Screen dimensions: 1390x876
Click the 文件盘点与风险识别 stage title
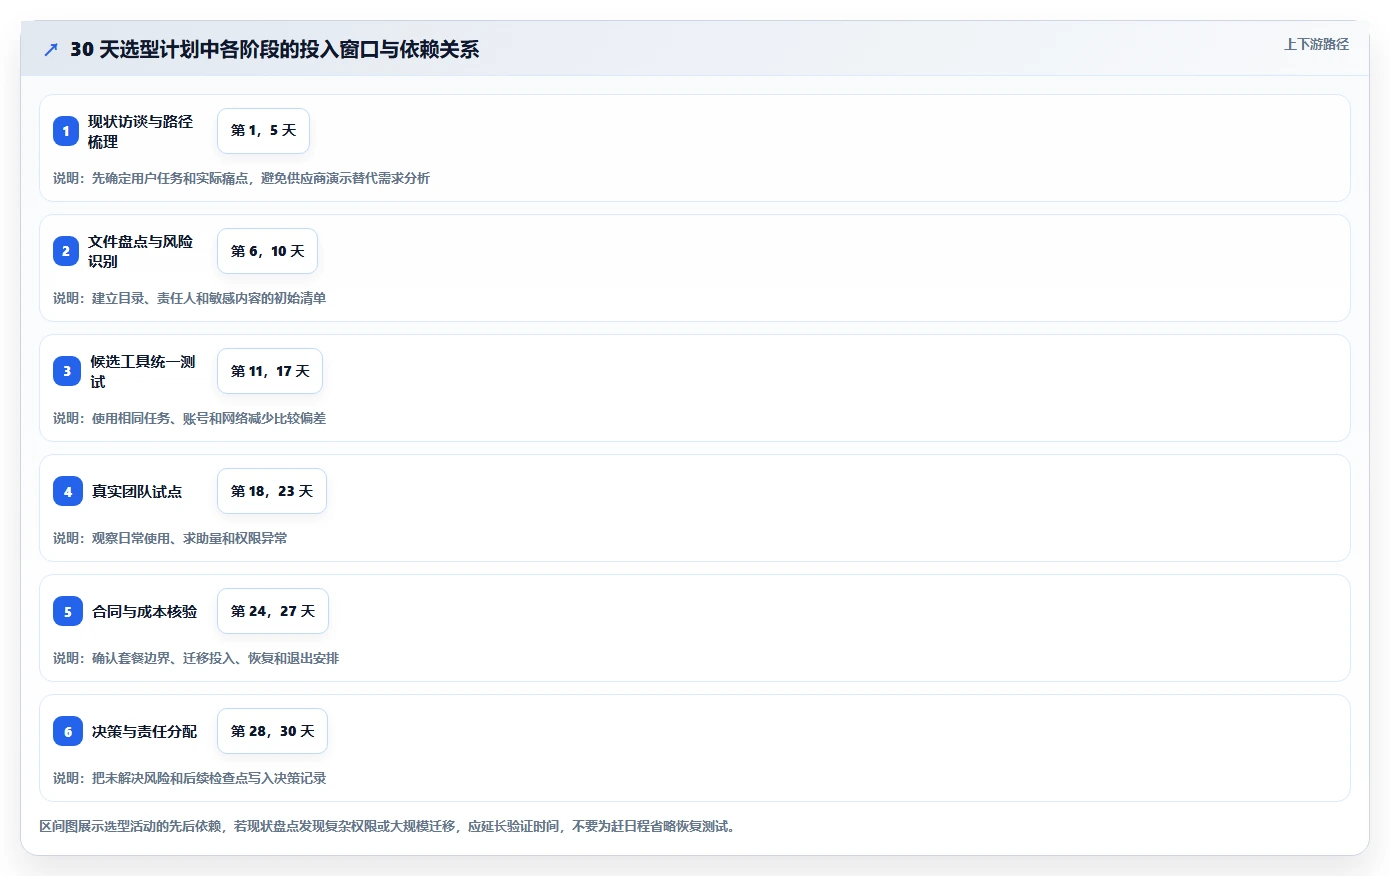[140, 251]
